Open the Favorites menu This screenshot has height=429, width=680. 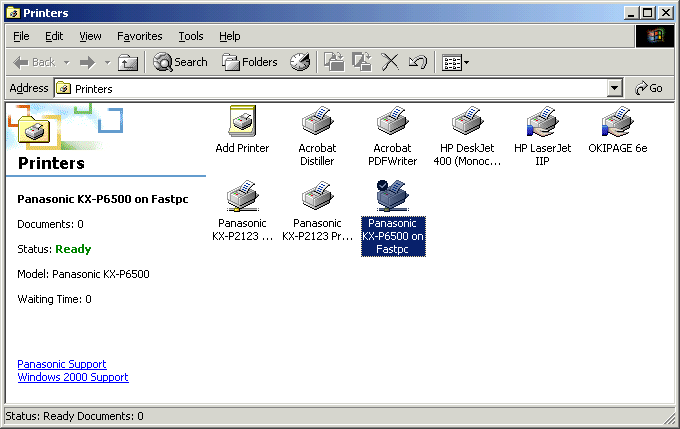140,36
